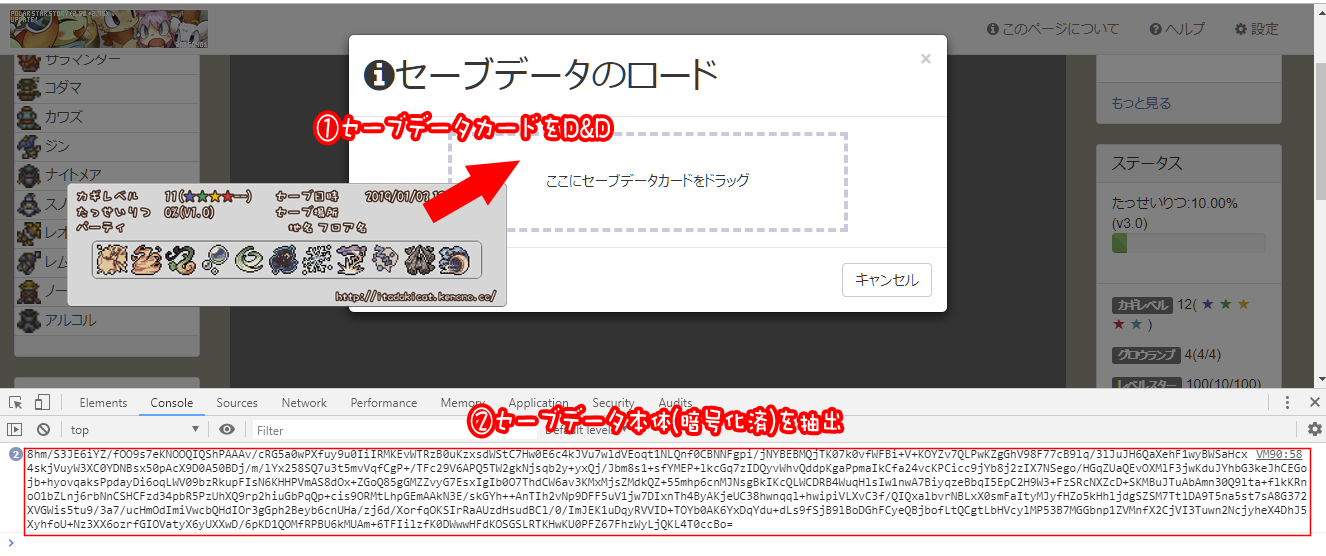This screenshot has width=1326, height=556.
Task: Show the console sidebar panel icon
Action: click(x=16, y=429)
